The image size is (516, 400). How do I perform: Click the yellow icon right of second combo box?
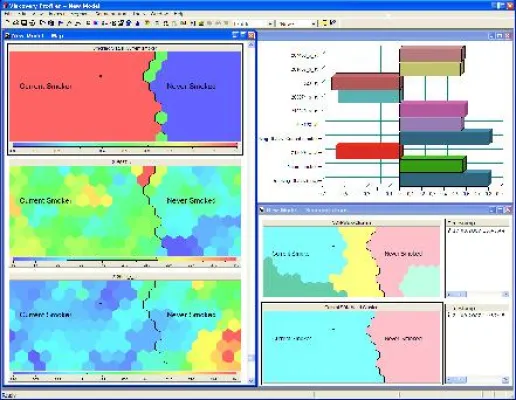click(324, 23)
